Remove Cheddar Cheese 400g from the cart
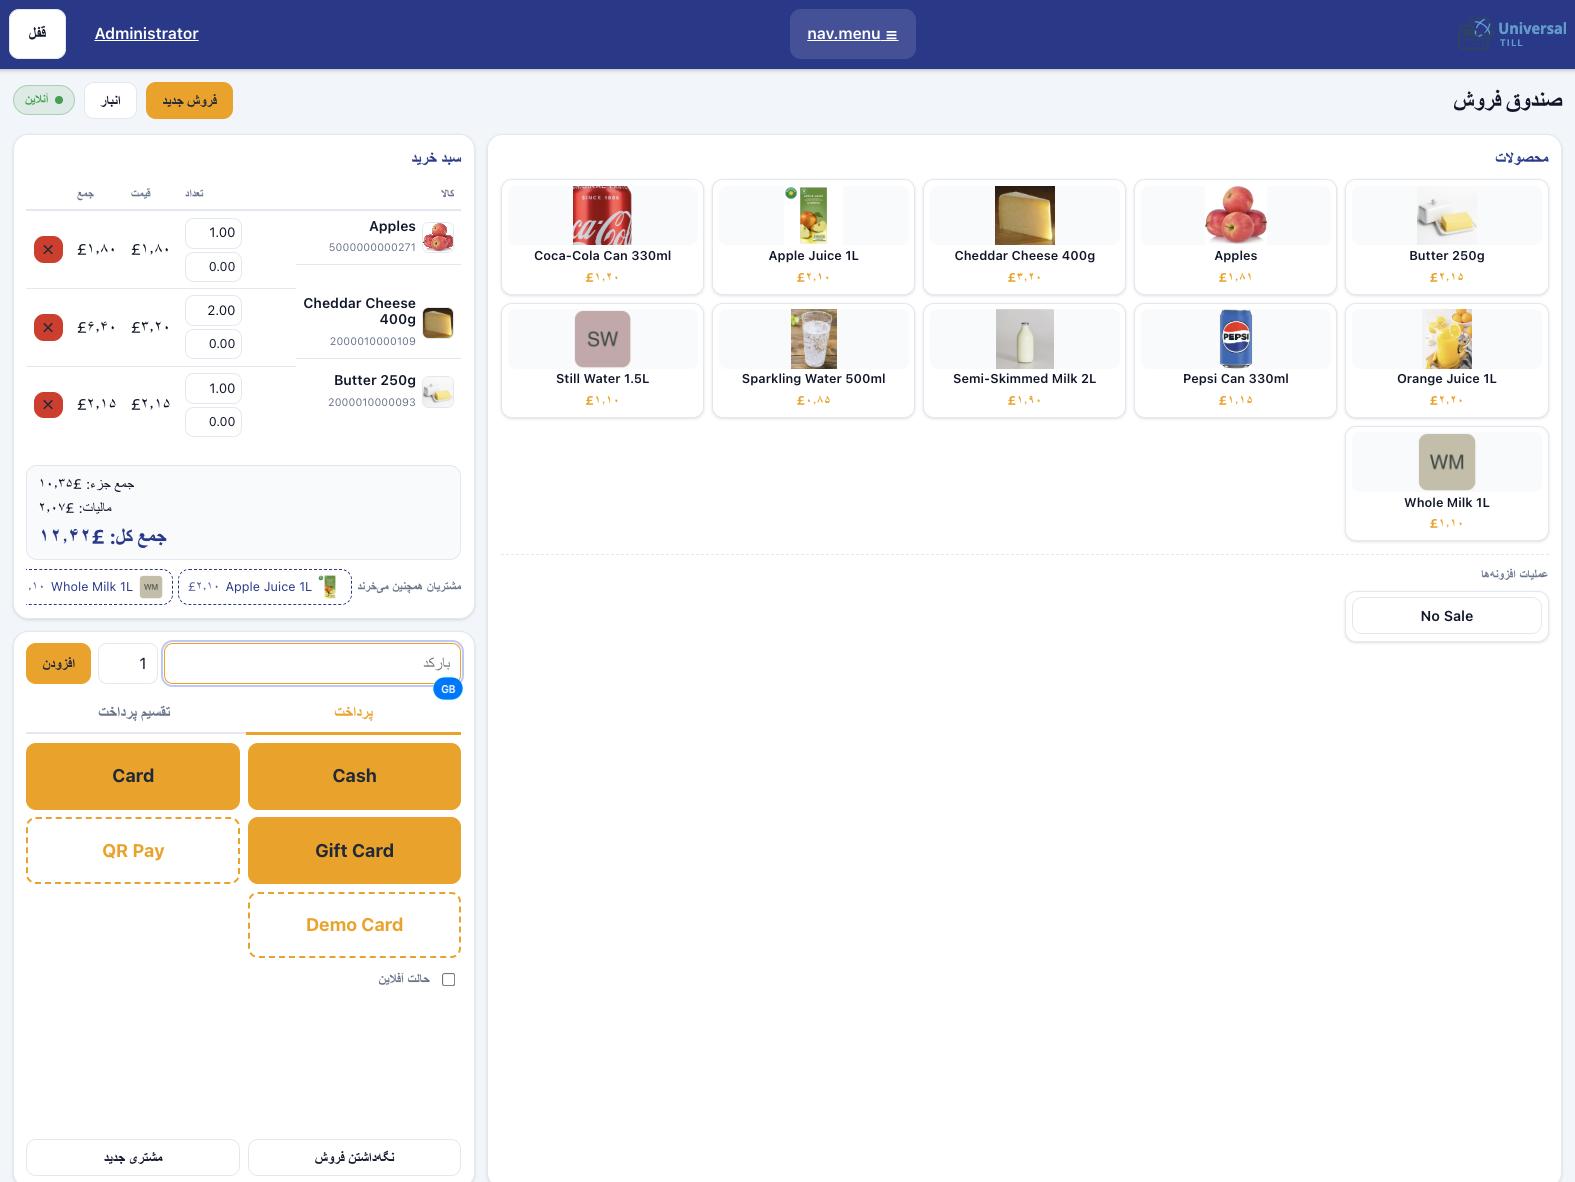The image size is (1575, 1182). point(48,327)
